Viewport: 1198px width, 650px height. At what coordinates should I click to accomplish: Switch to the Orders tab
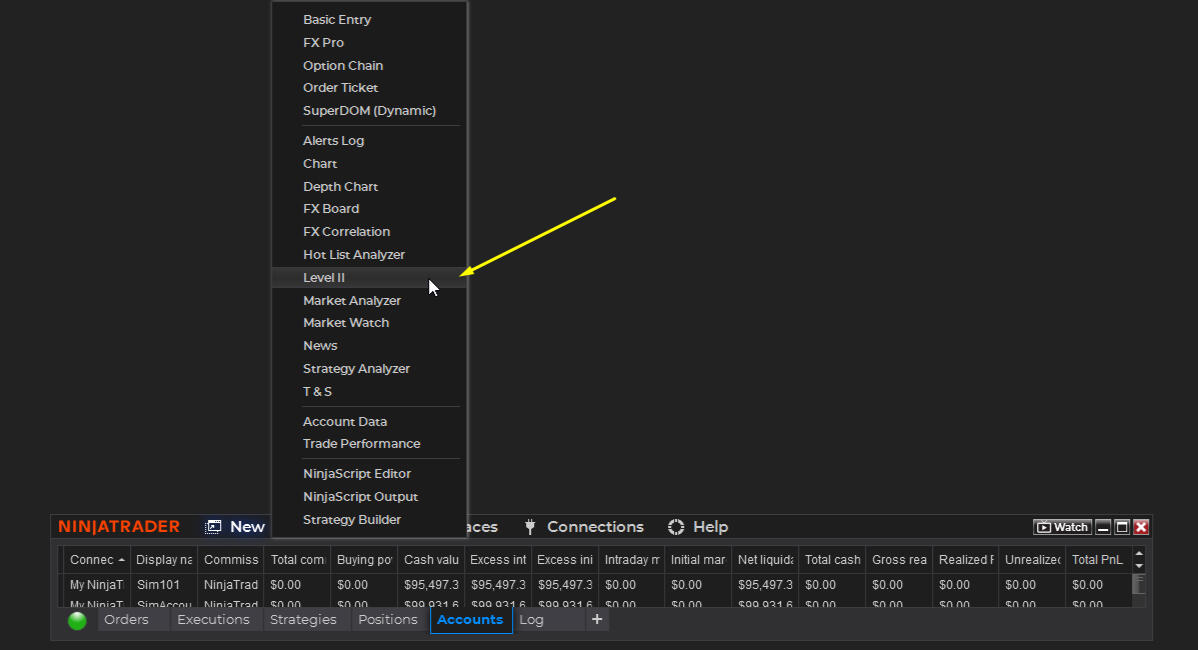point(126,620)
